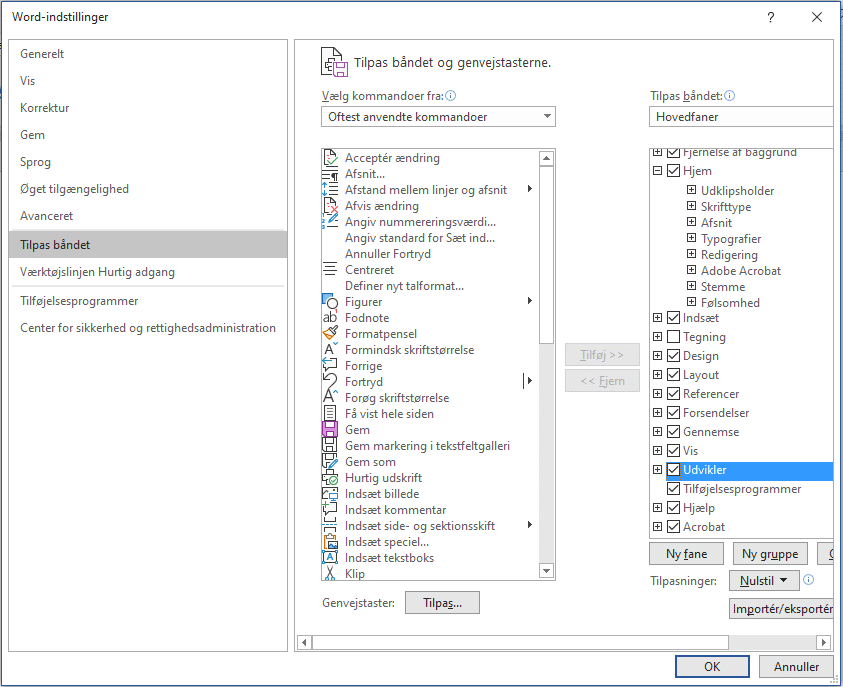
Task: Click the Figurer shapes icon
Action: (x=330, y=302)
